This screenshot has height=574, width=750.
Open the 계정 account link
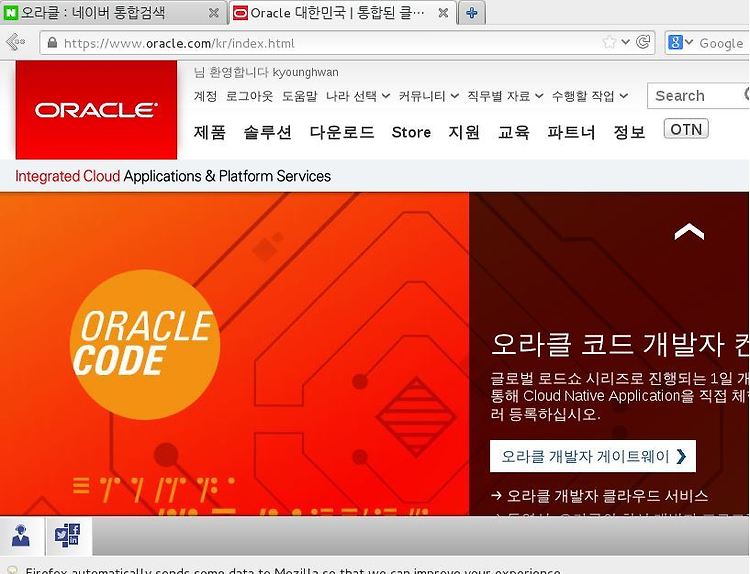[x=205, y=96]
